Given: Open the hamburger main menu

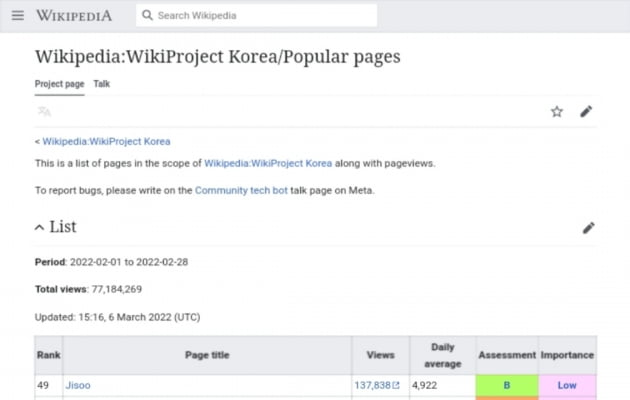Looking at the screenshot, I should click(18, 16).
